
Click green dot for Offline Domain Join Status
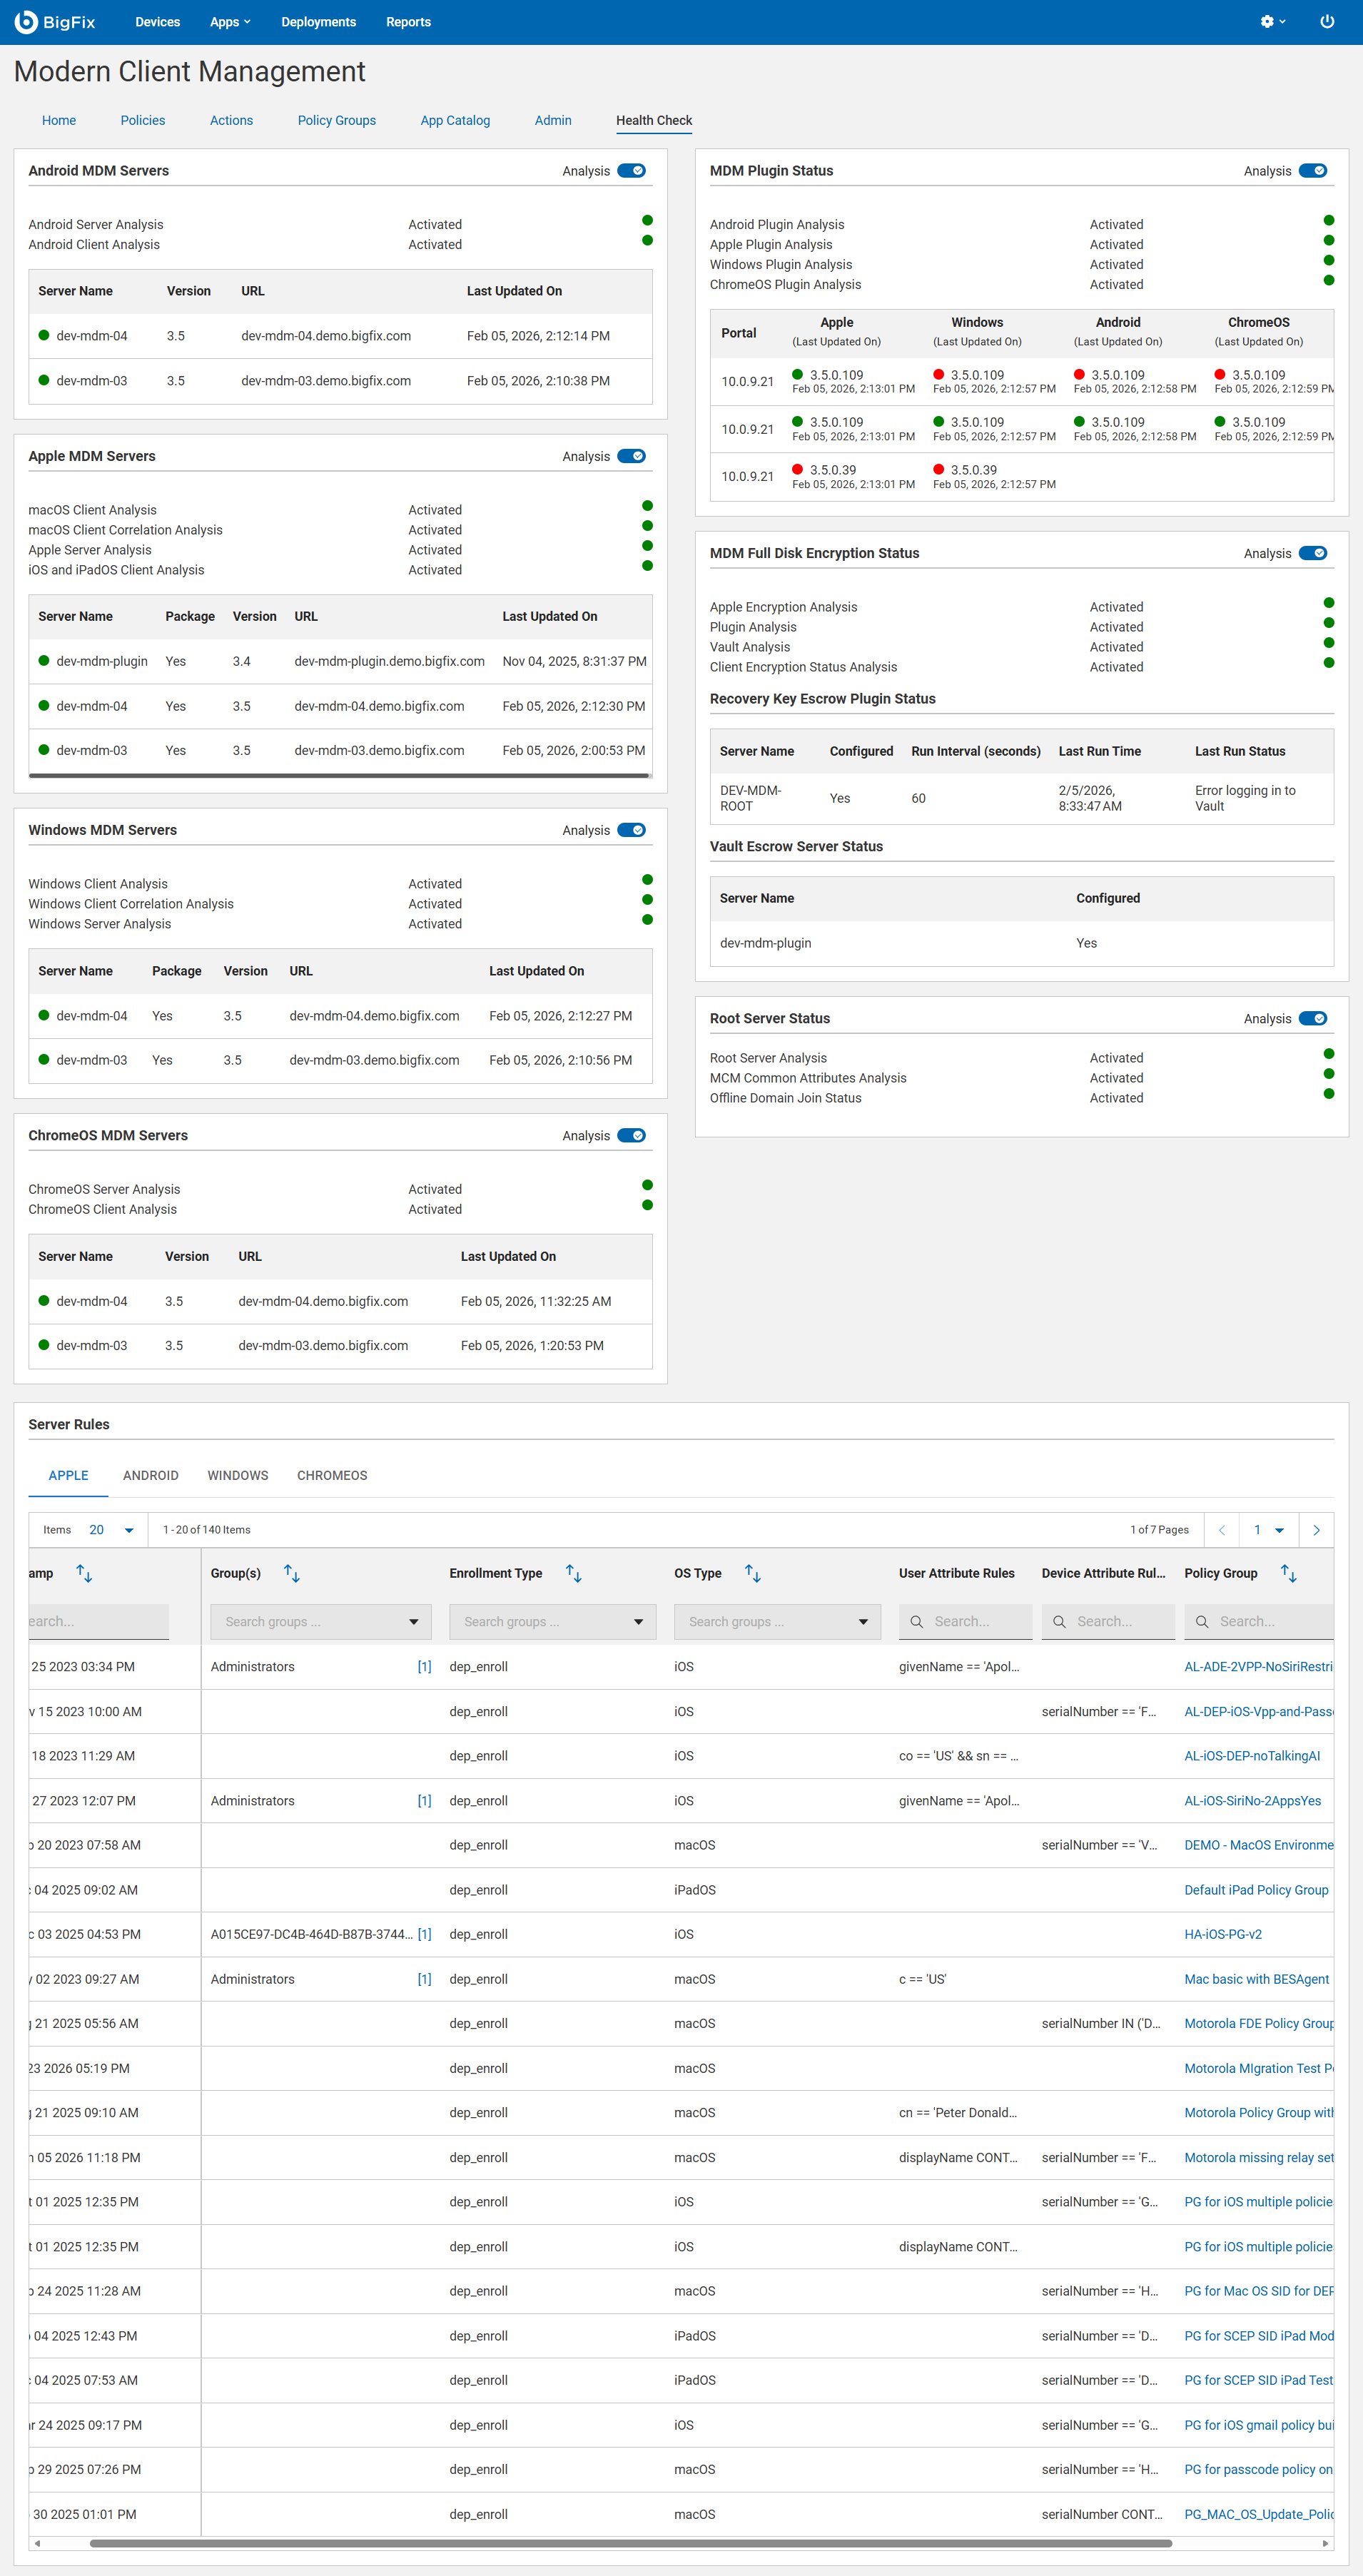(1329, 1094)
